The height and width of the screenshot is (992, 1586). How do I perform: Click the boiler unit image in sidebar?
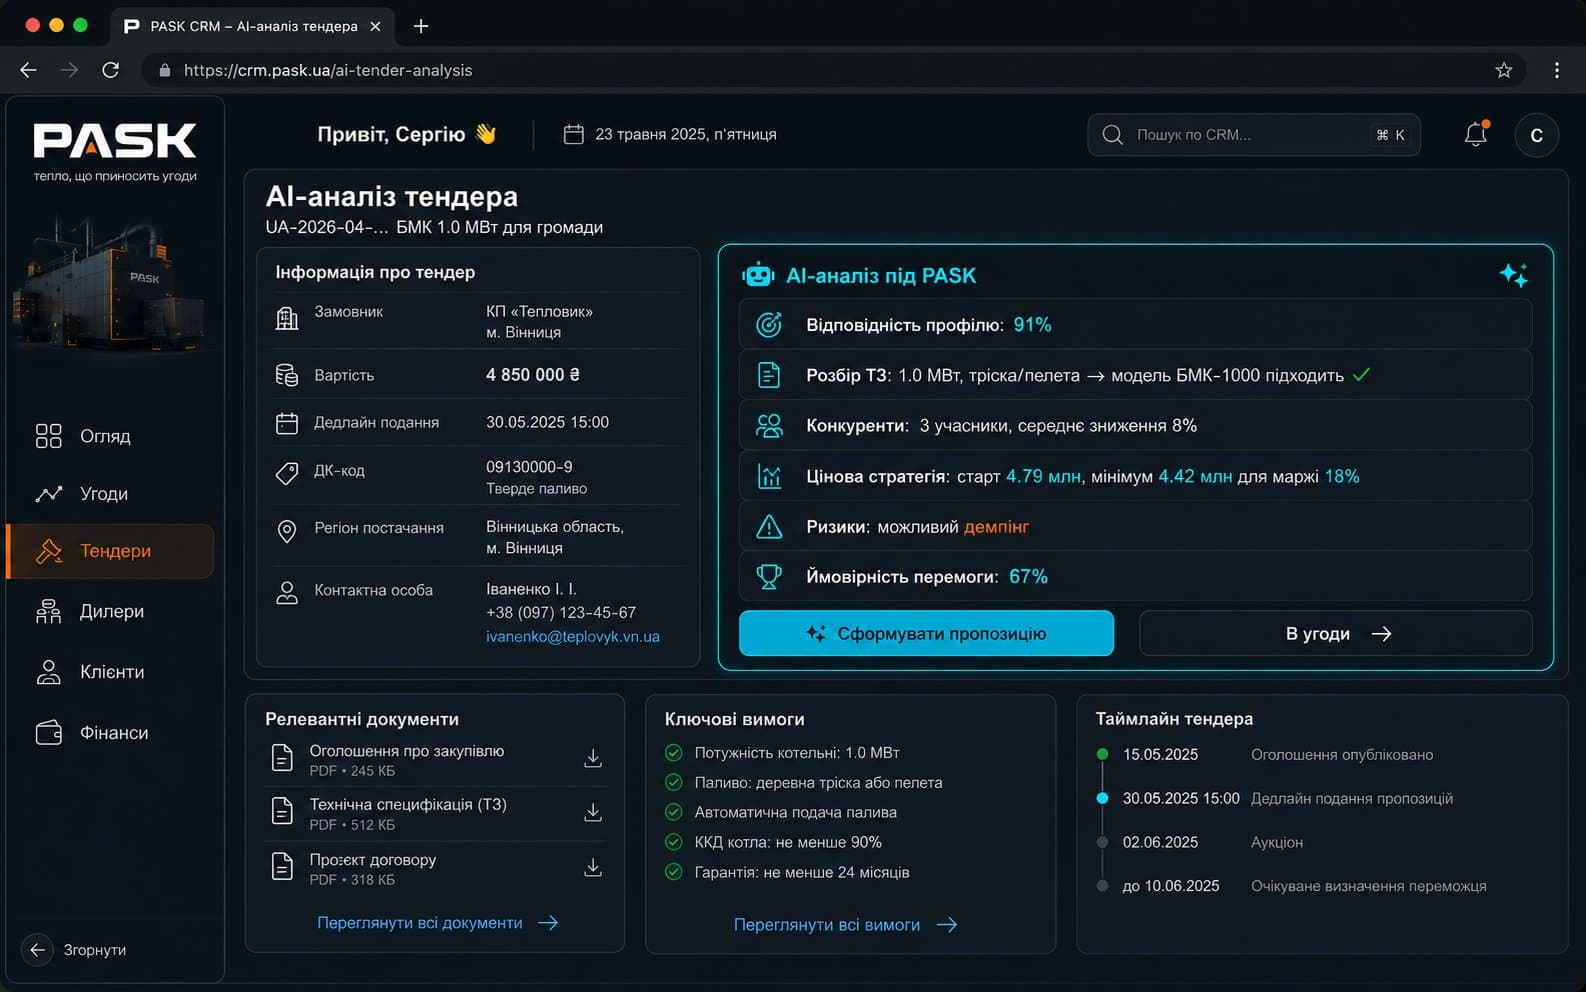pos(110,285)
